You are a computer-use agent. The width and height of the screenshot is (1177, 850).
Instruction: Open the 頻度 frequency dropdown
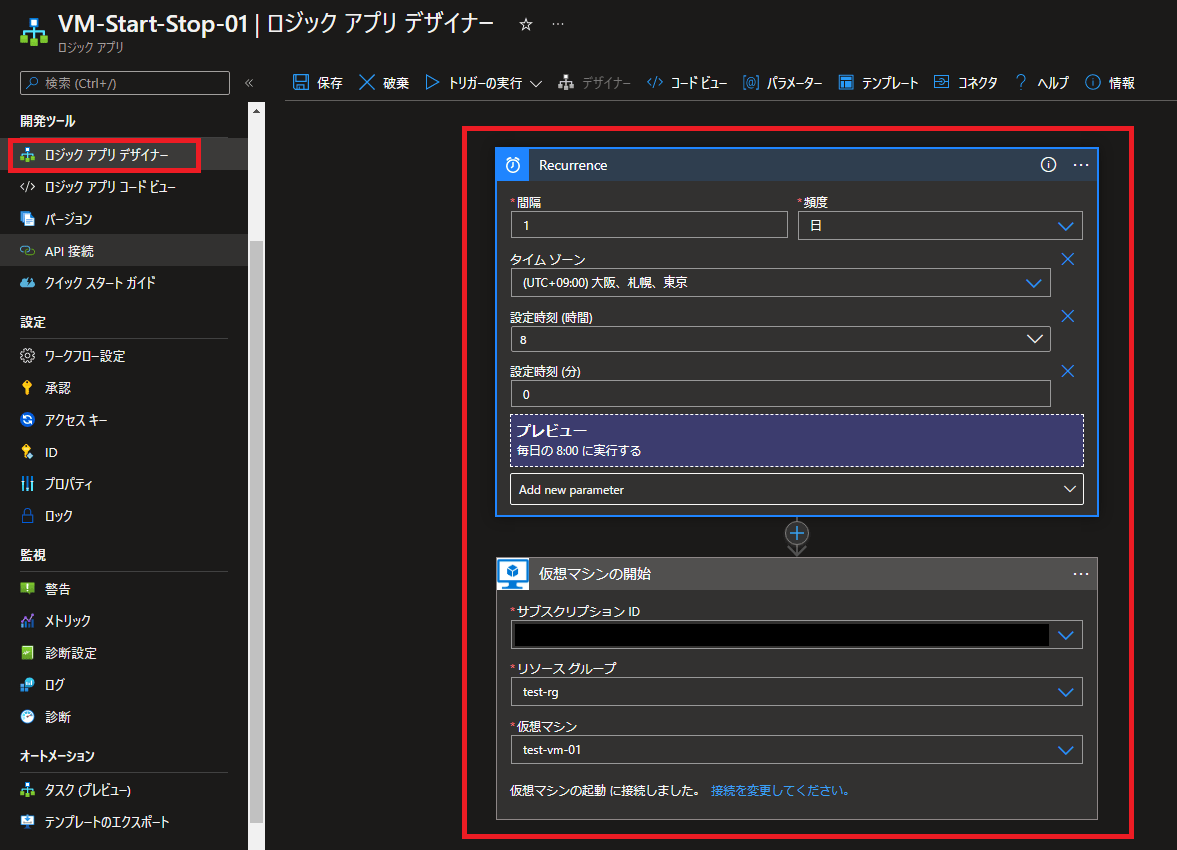click(940, 225)
